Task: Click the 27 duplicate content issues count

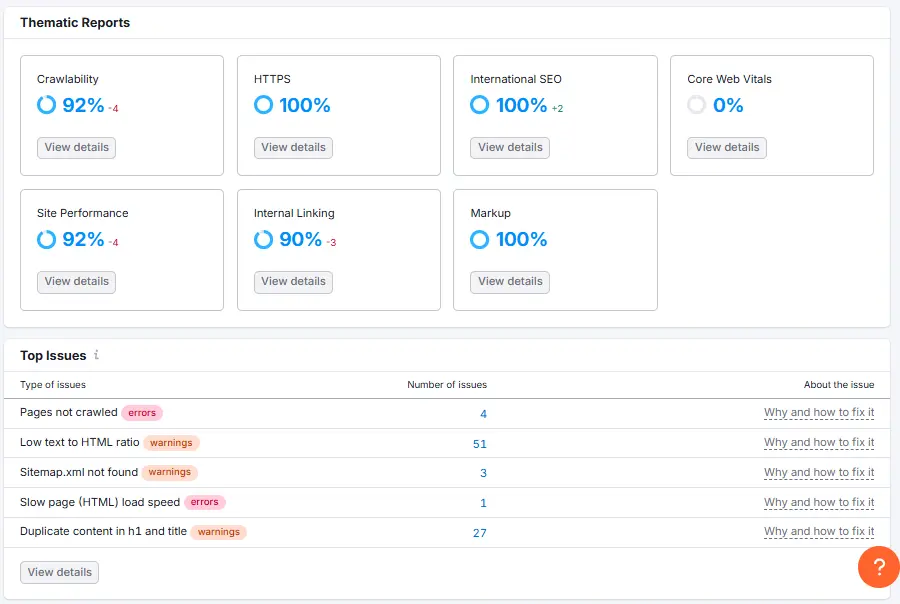Action: pyautogui.click(x=479, y=532)
